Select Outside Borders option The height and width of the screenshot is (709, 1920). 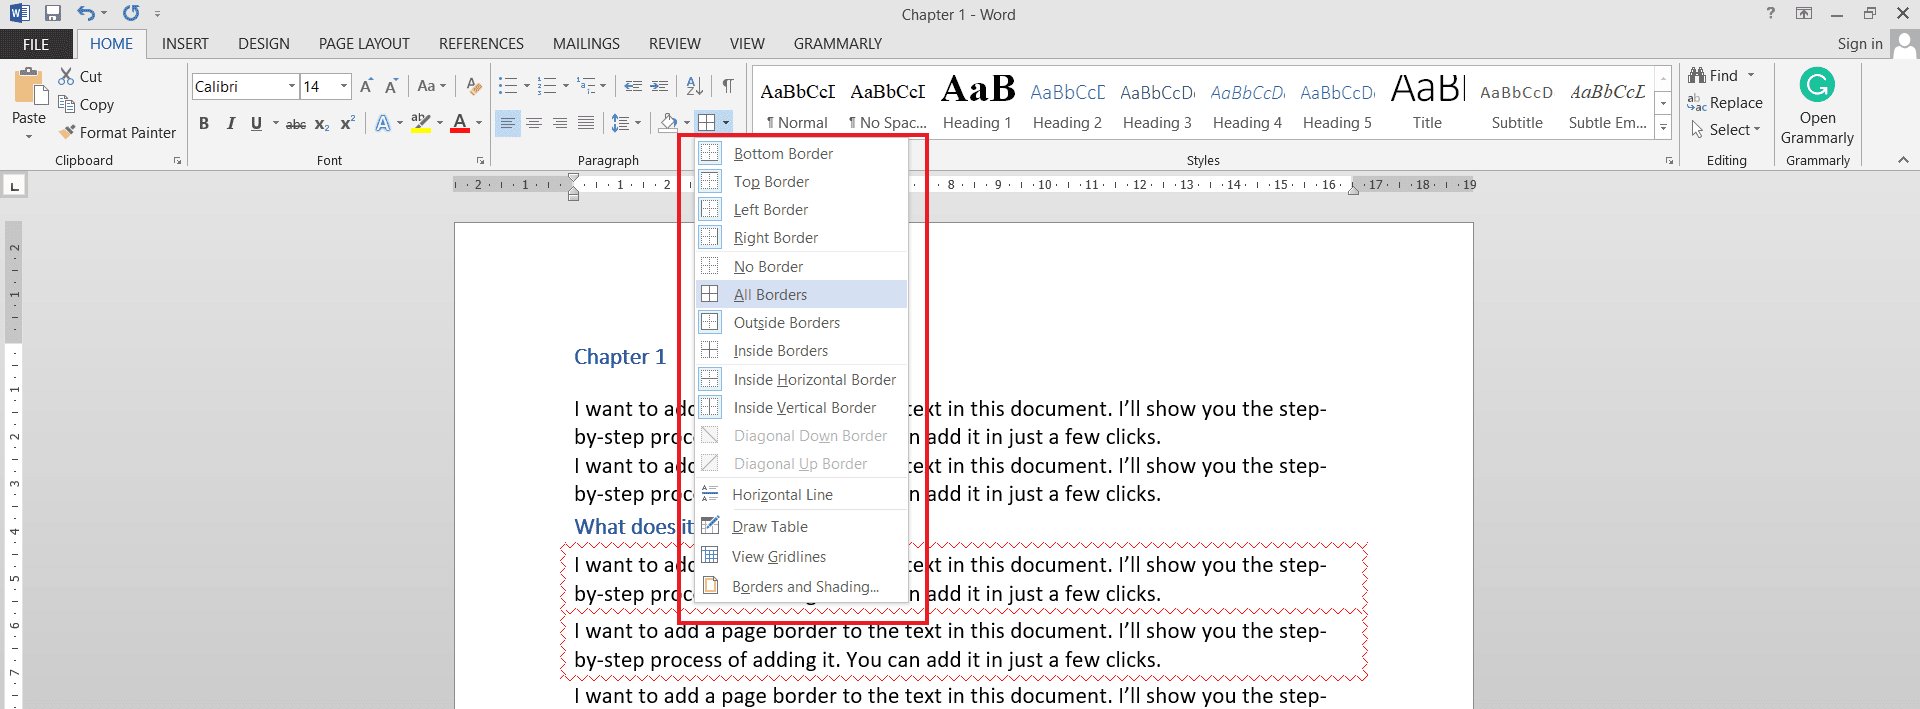(x=802, y=322)
